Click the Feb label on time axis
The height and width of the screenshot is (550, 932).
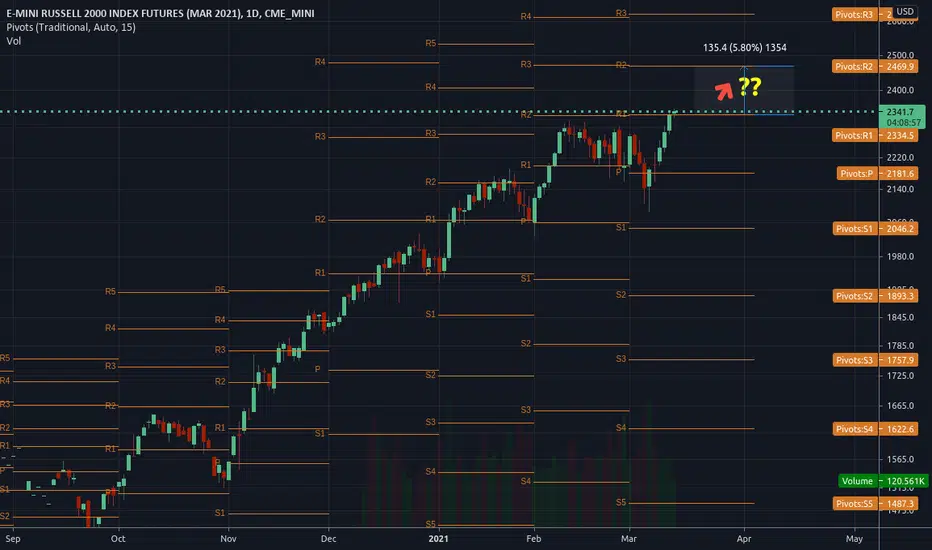[534, 539]
